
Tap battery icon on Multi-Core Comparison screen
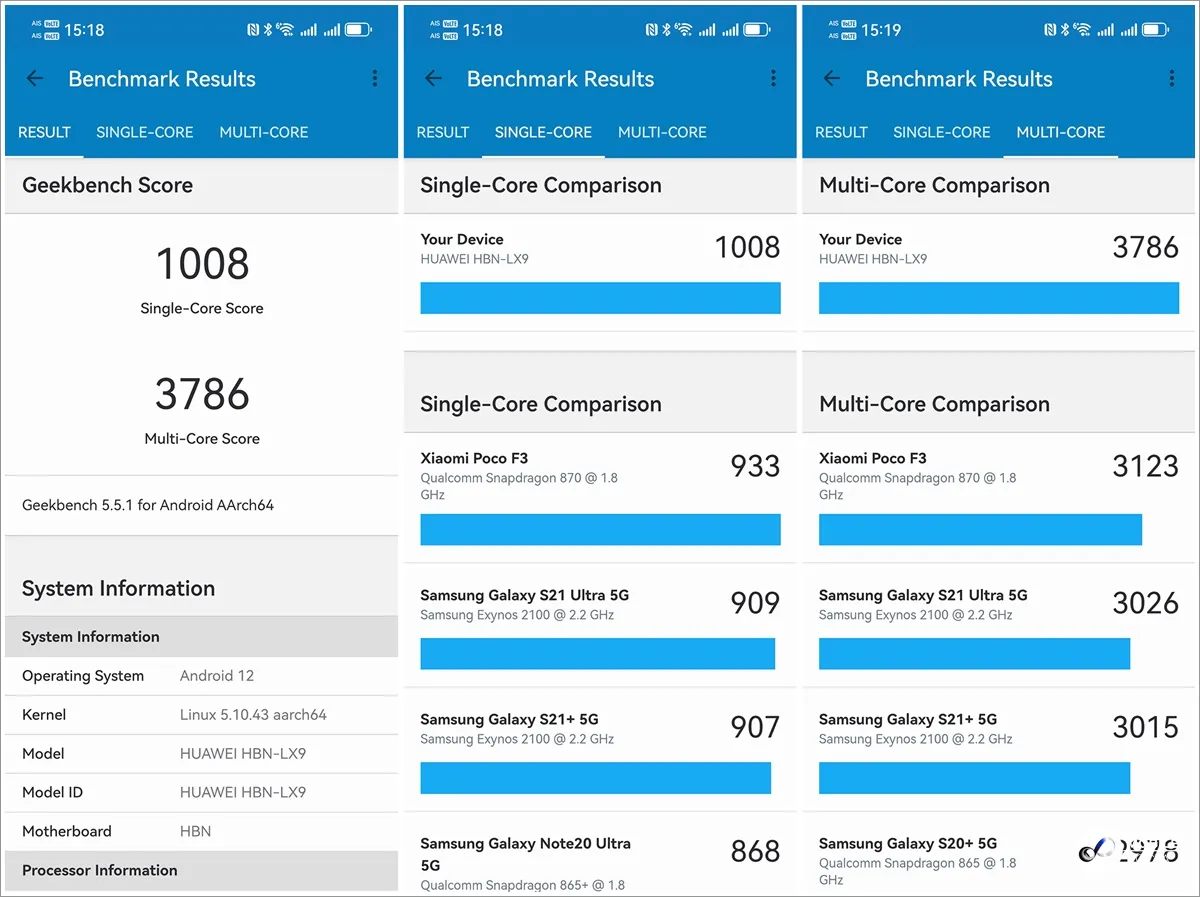(x=1156, y=30)
